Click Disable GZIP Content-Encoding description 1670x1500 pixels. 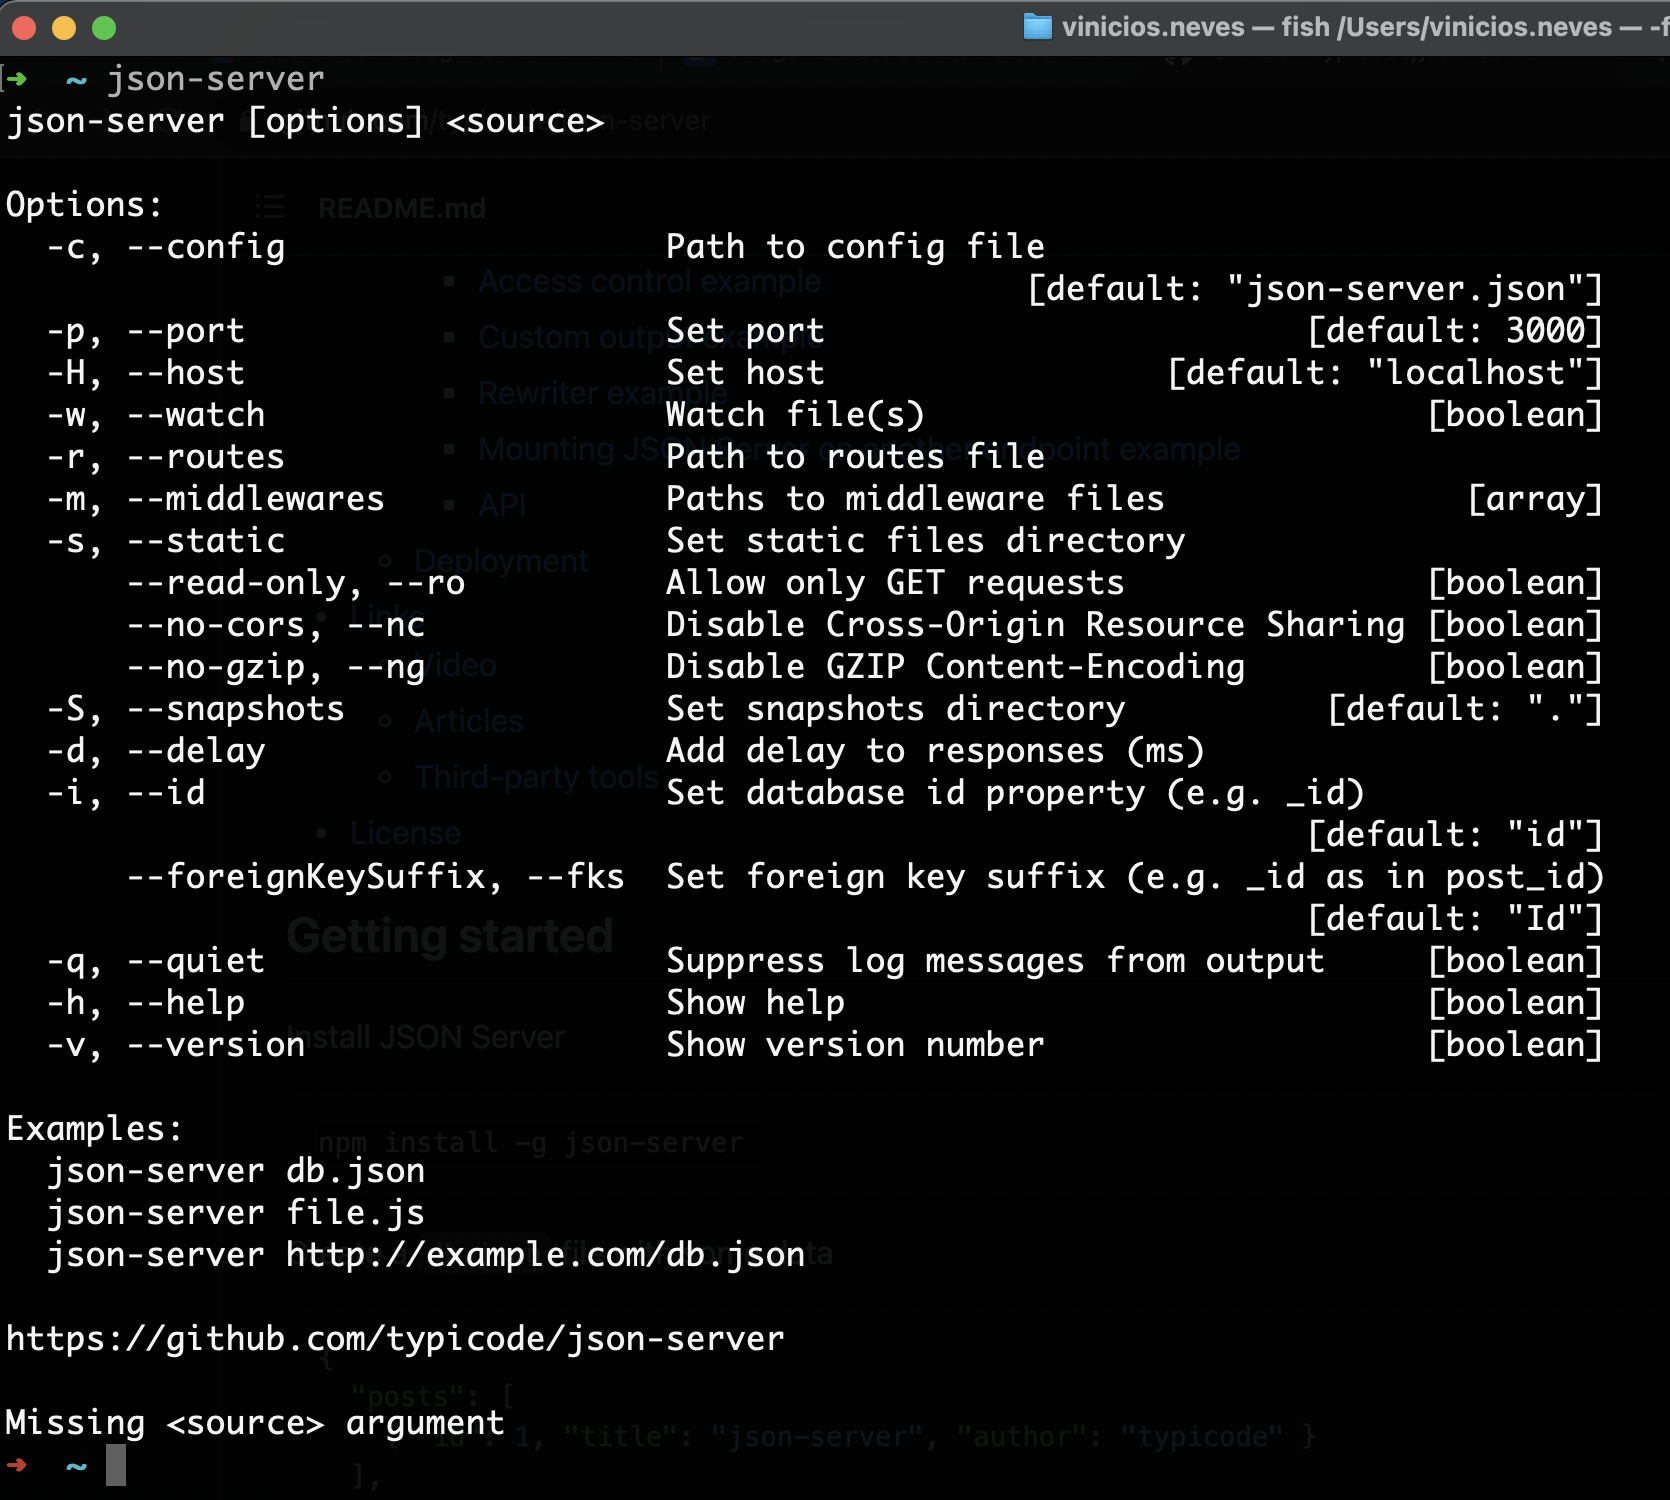(956, 667)
